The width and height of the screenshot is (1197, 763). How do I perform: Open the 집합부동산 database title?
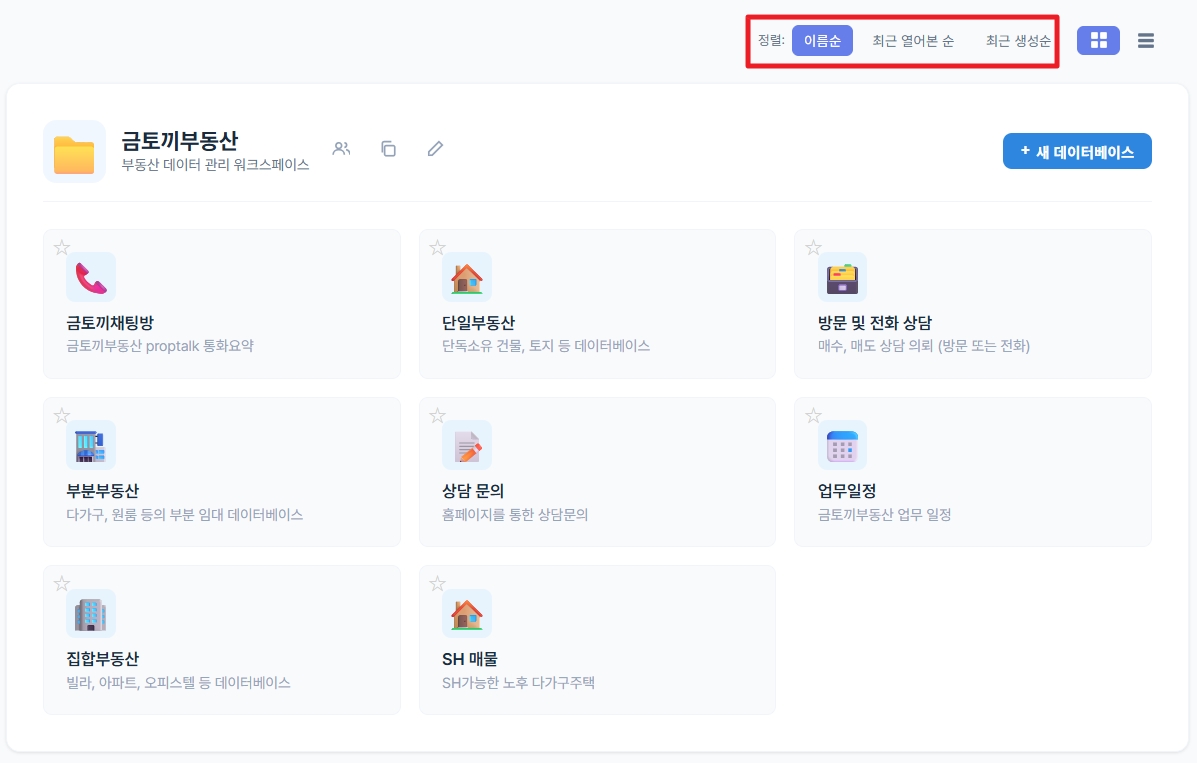103,659
